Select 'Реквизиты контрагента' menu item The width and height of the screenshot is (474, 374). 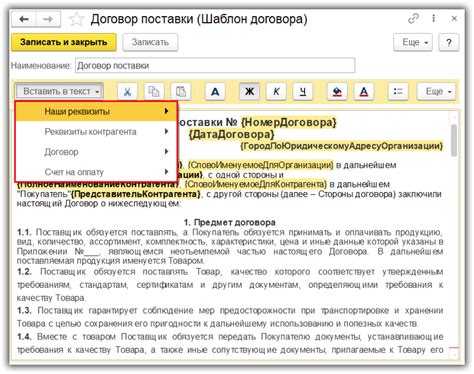tap(96, 132)
